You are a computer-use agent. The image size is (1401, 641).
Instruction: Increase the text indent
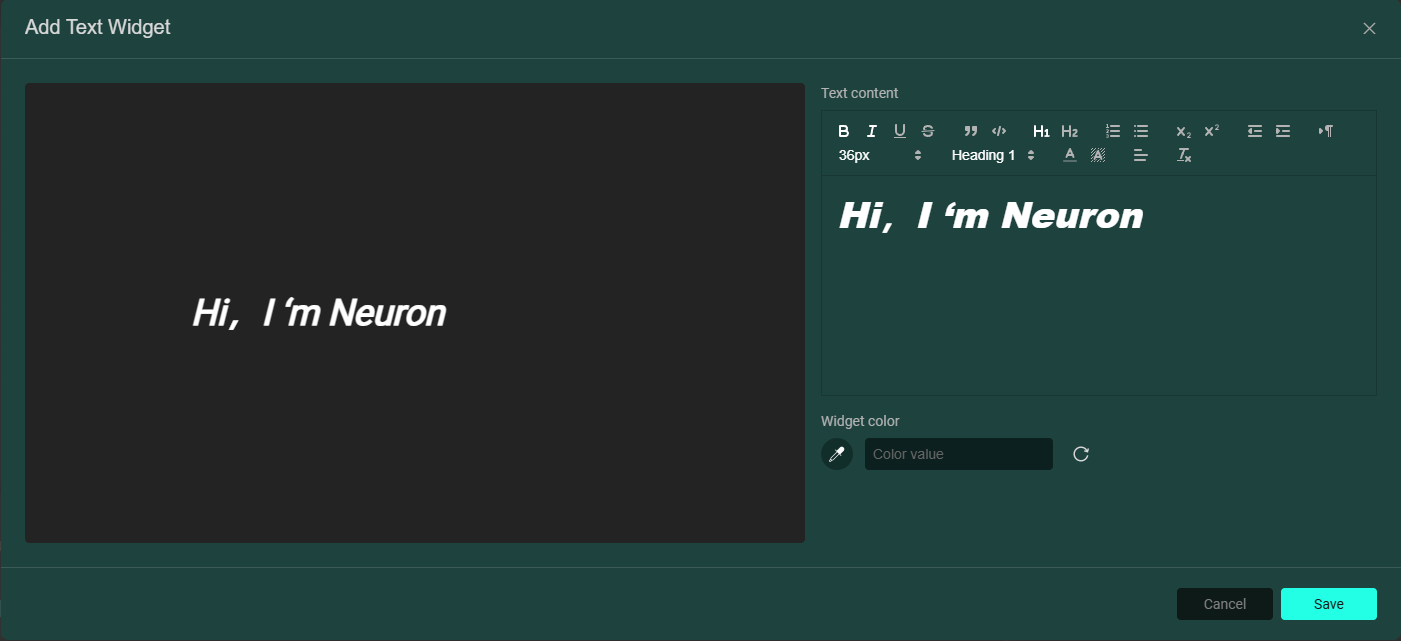1283,131
